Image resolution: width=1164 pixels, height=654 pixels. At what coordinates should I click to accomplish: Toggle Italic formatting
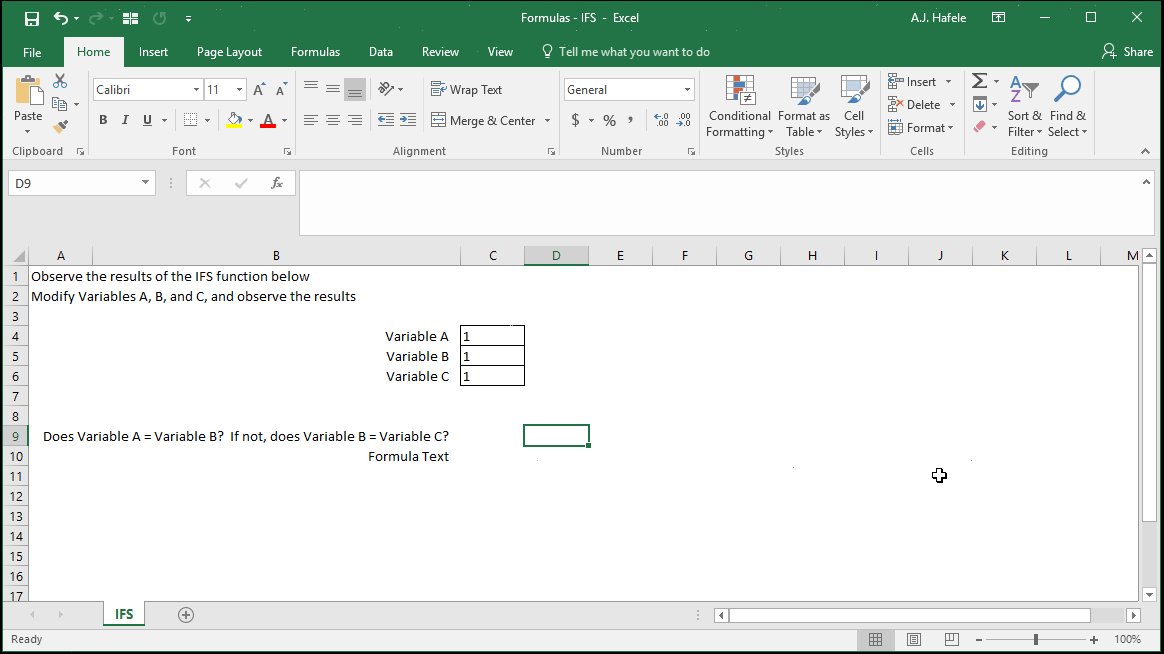coord(125,120)
